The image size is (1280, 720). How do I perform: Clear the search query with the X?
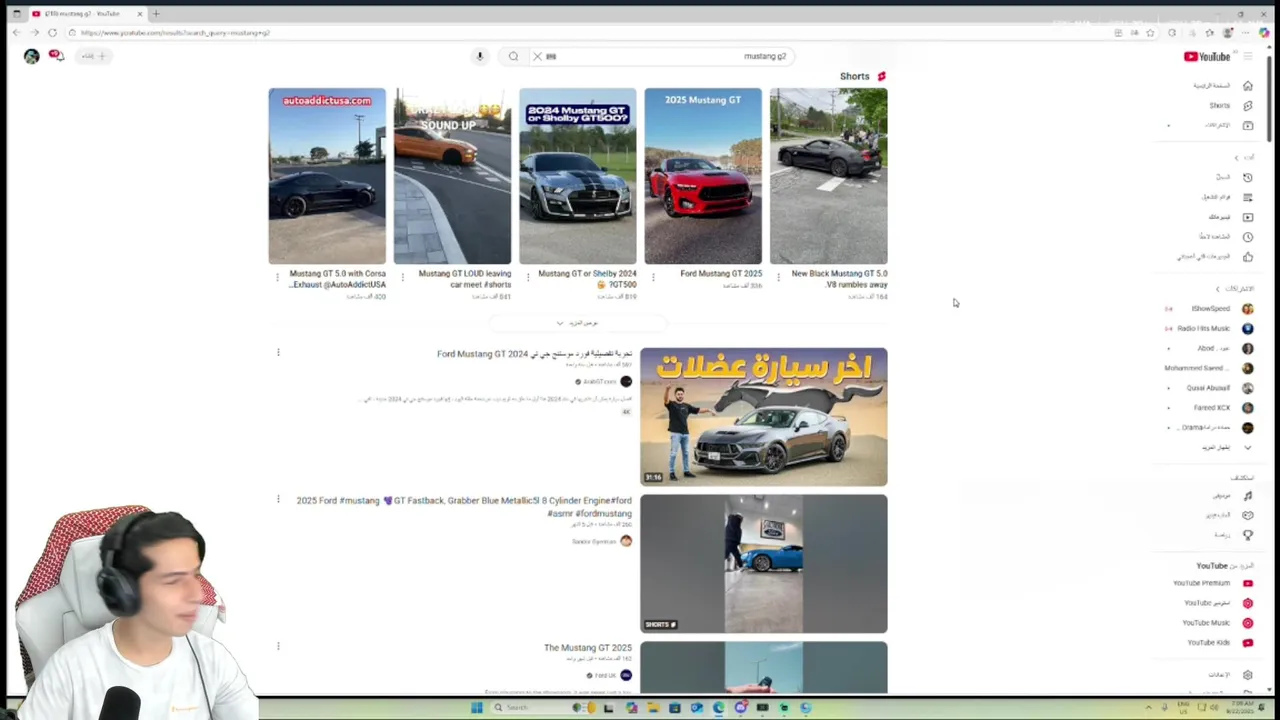click(x=537, y=56)
